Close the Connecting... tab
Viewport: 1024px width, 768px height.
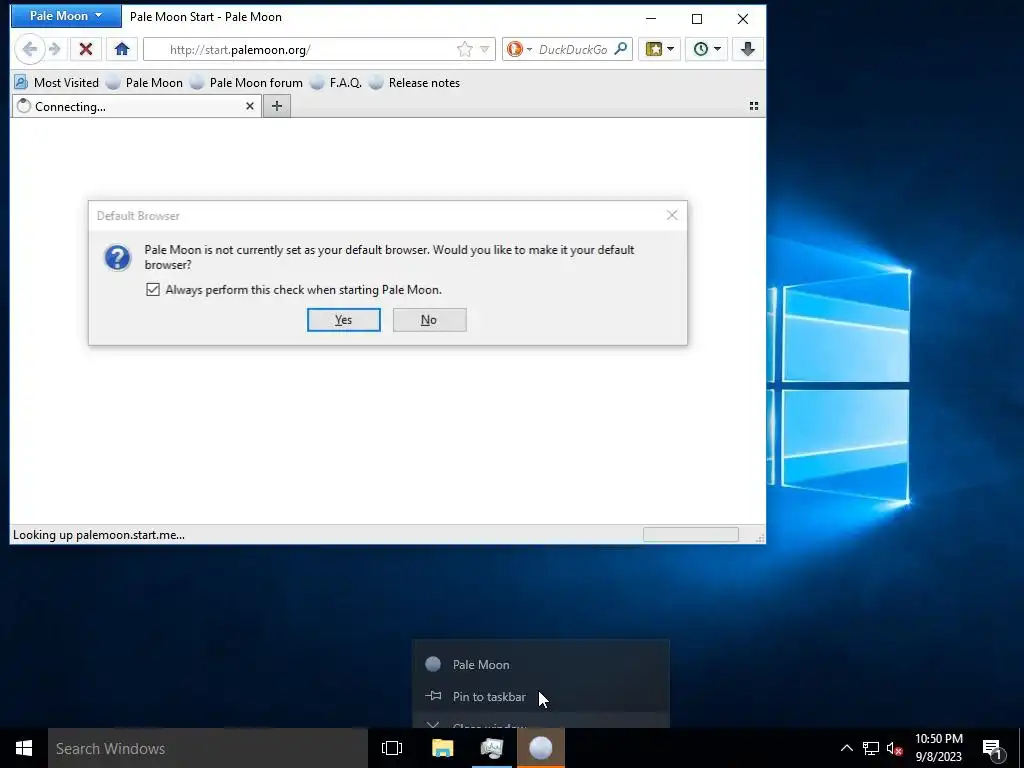tap(249, 106)
